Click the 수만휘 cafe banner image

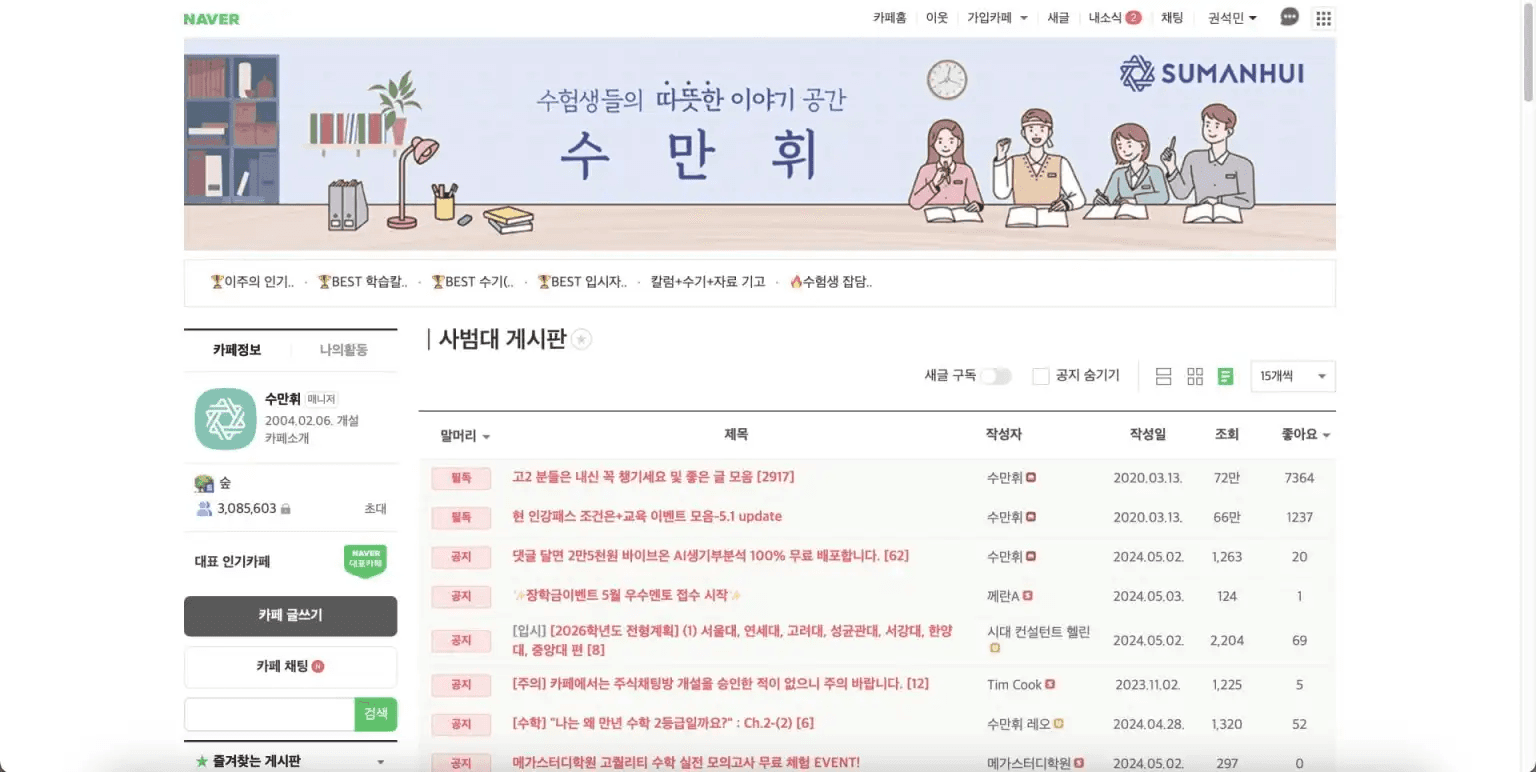point(760,144)
